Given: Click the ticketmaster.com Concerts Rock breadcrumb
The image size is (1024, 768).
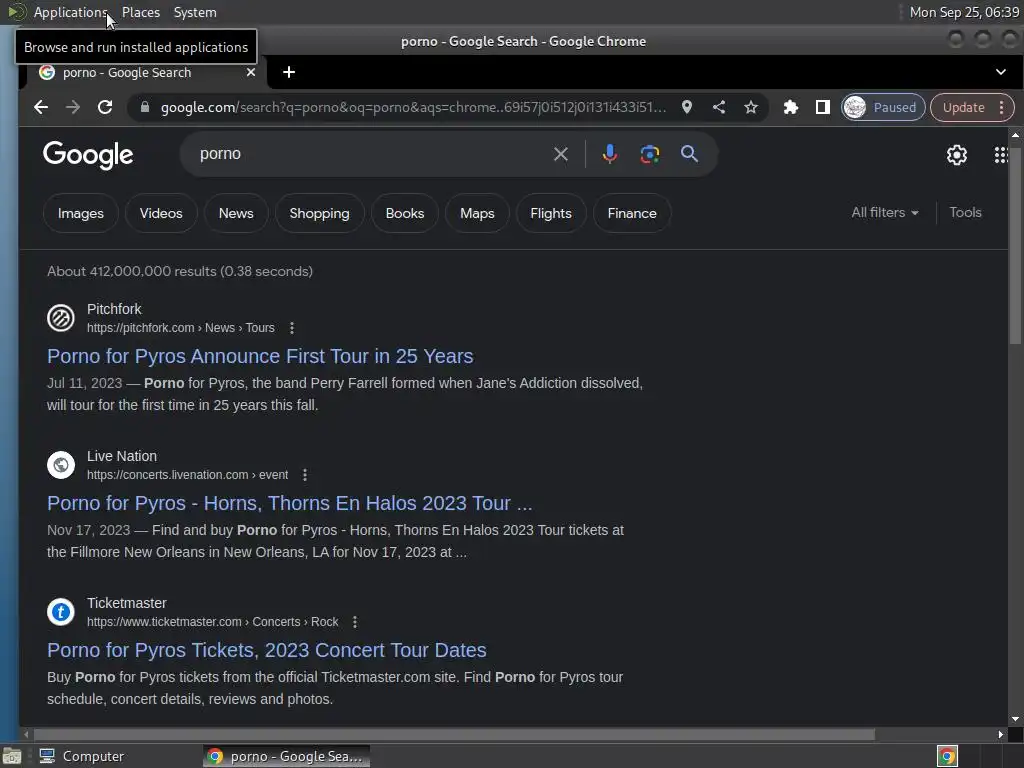Looking at the screenshot, I should [x=212, y=622].
